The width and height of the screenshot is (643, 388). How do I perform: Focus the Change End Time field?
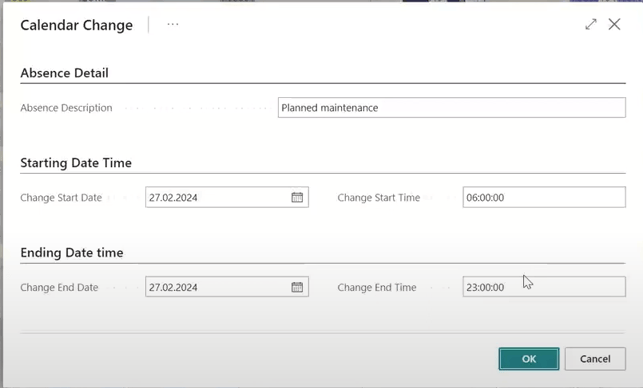[x=544, y=287]
